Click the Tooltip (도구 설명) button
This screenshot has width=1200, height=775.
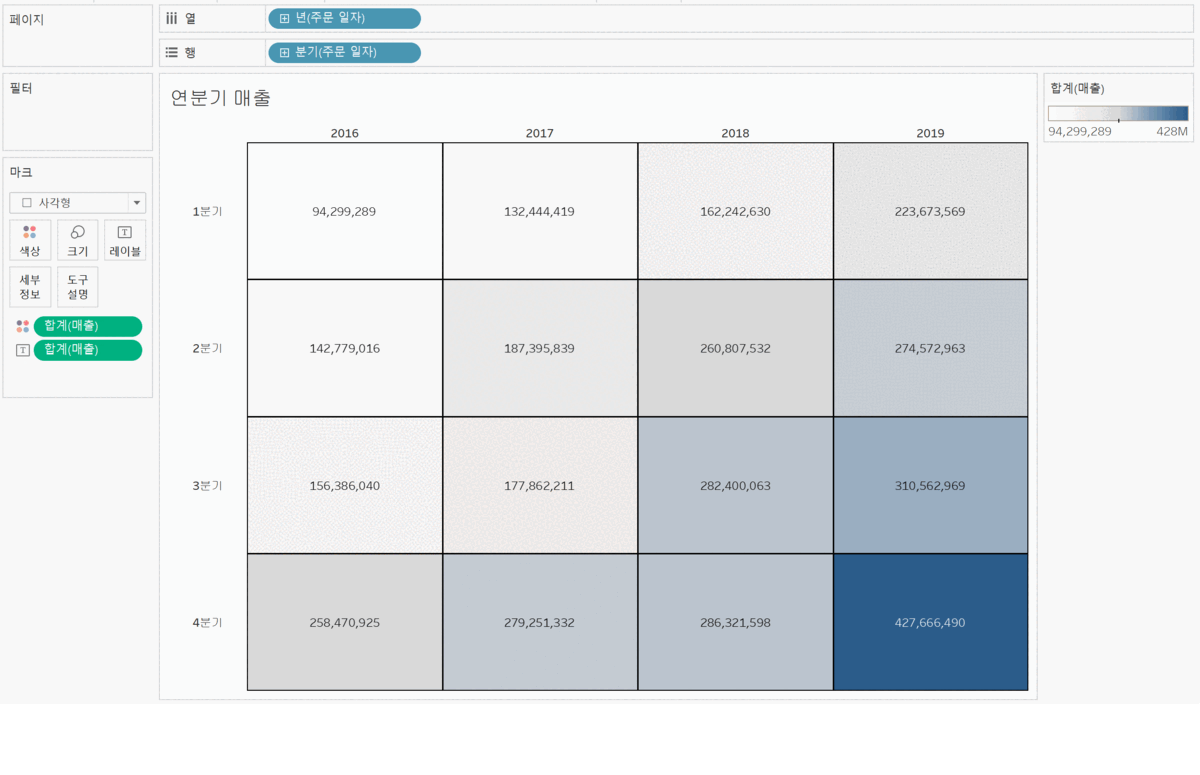point(78,287)
